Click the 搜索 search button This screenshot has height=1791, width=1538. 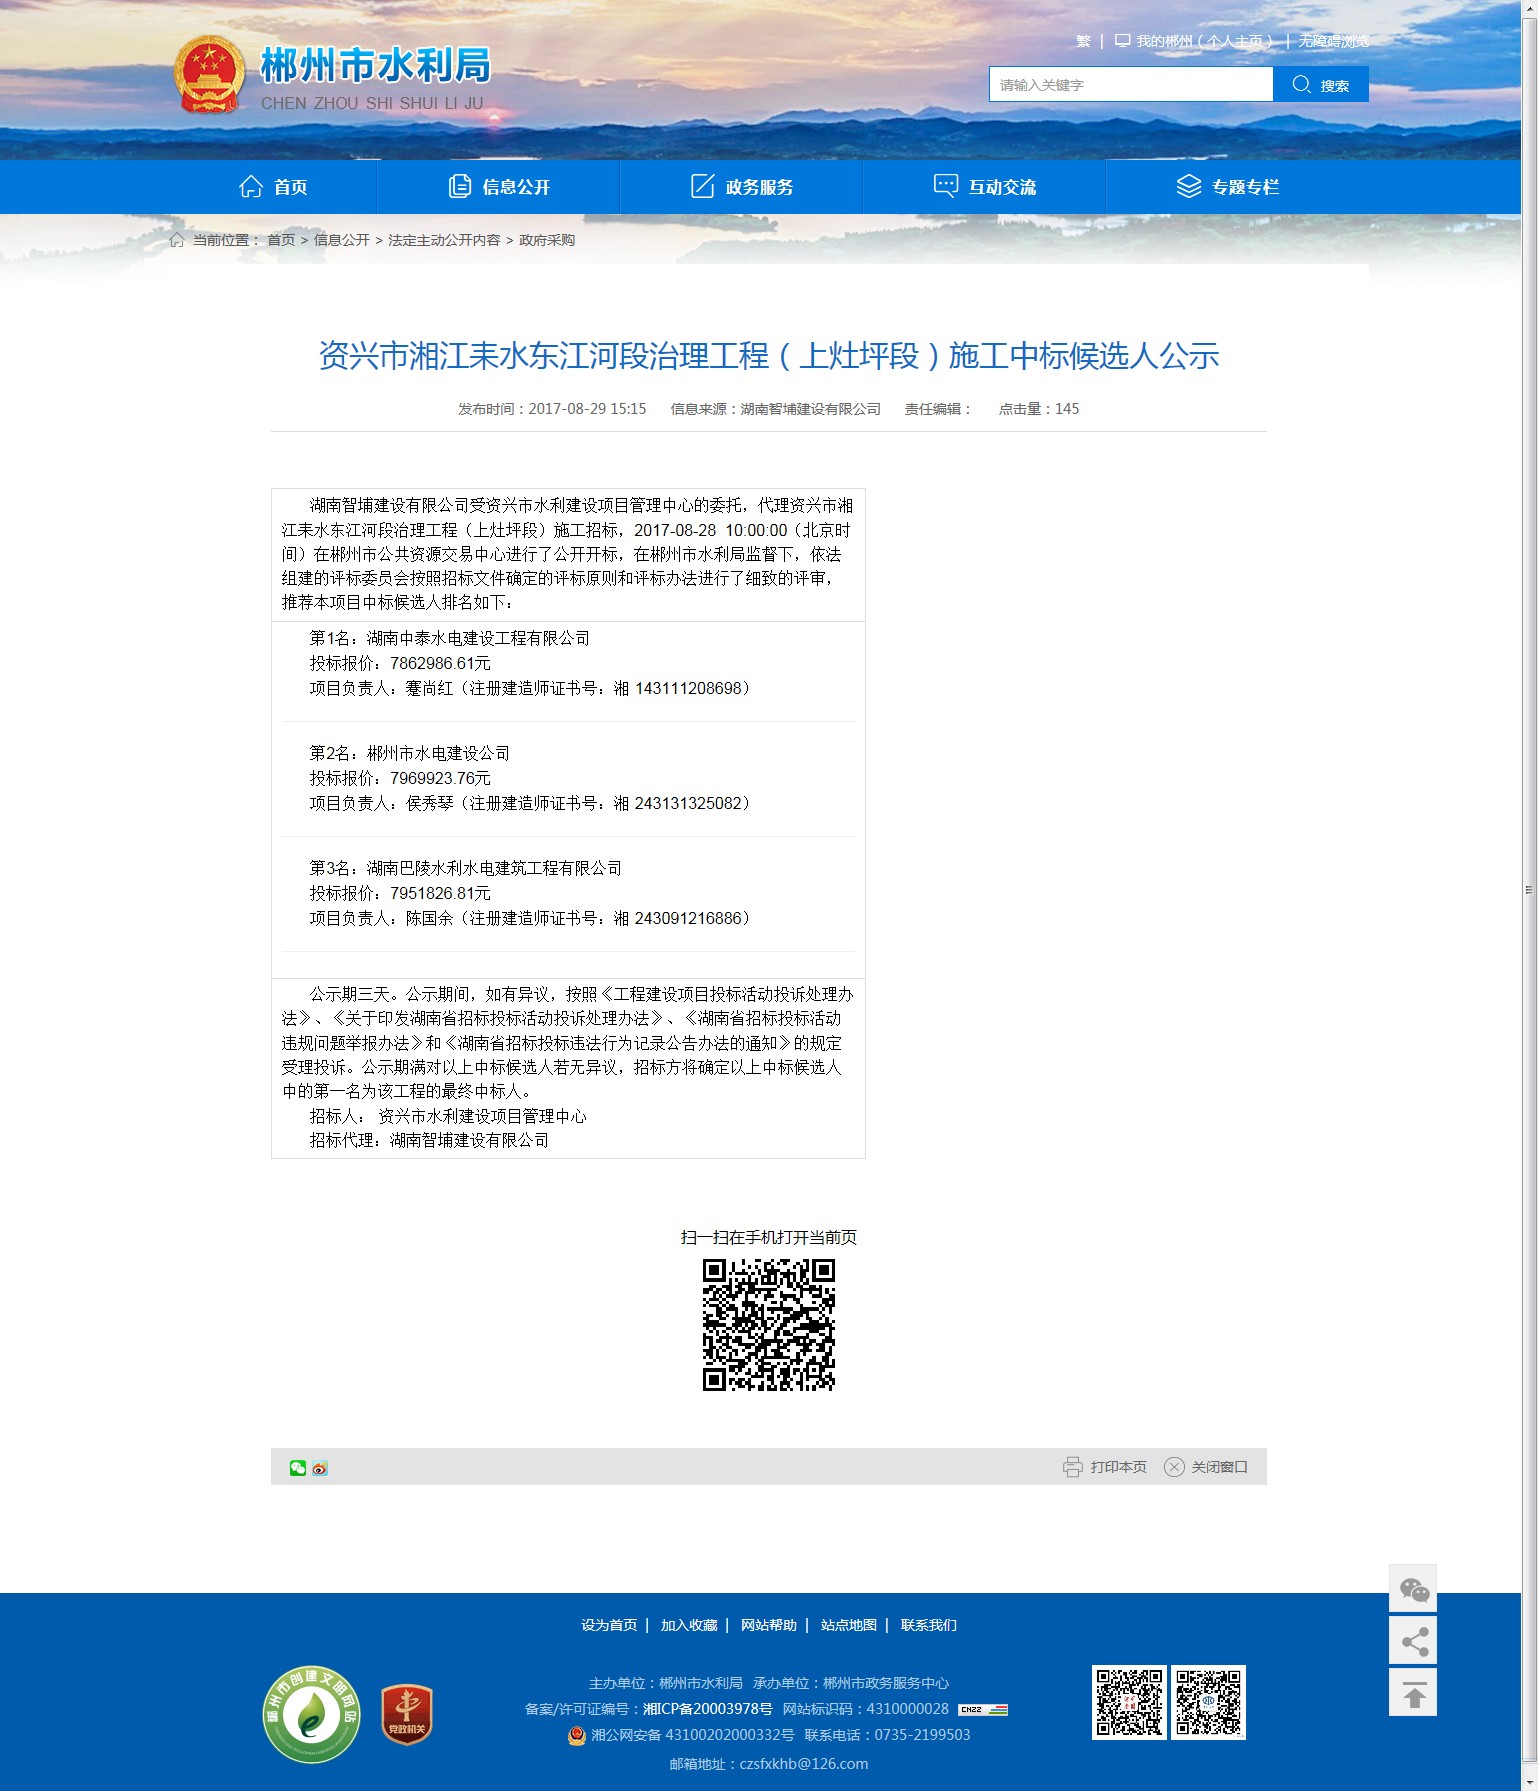click(x=1321, y=85)
